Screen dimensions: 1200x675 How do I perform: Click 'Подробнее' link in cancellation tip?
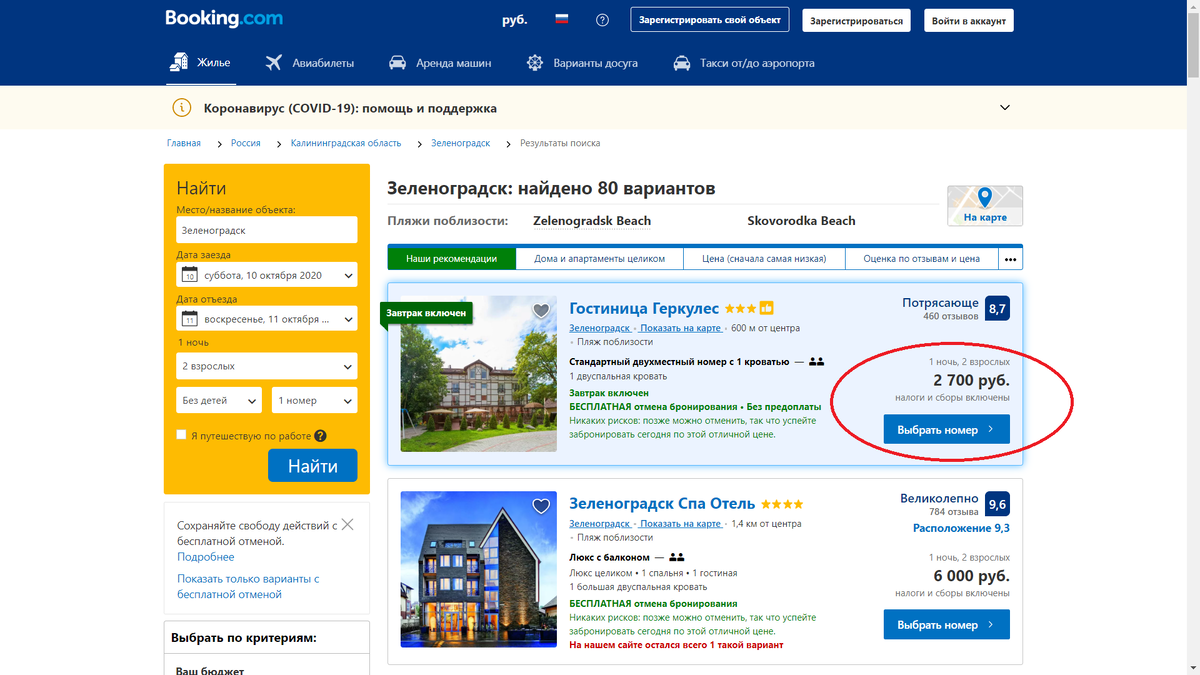coord(206,557)
